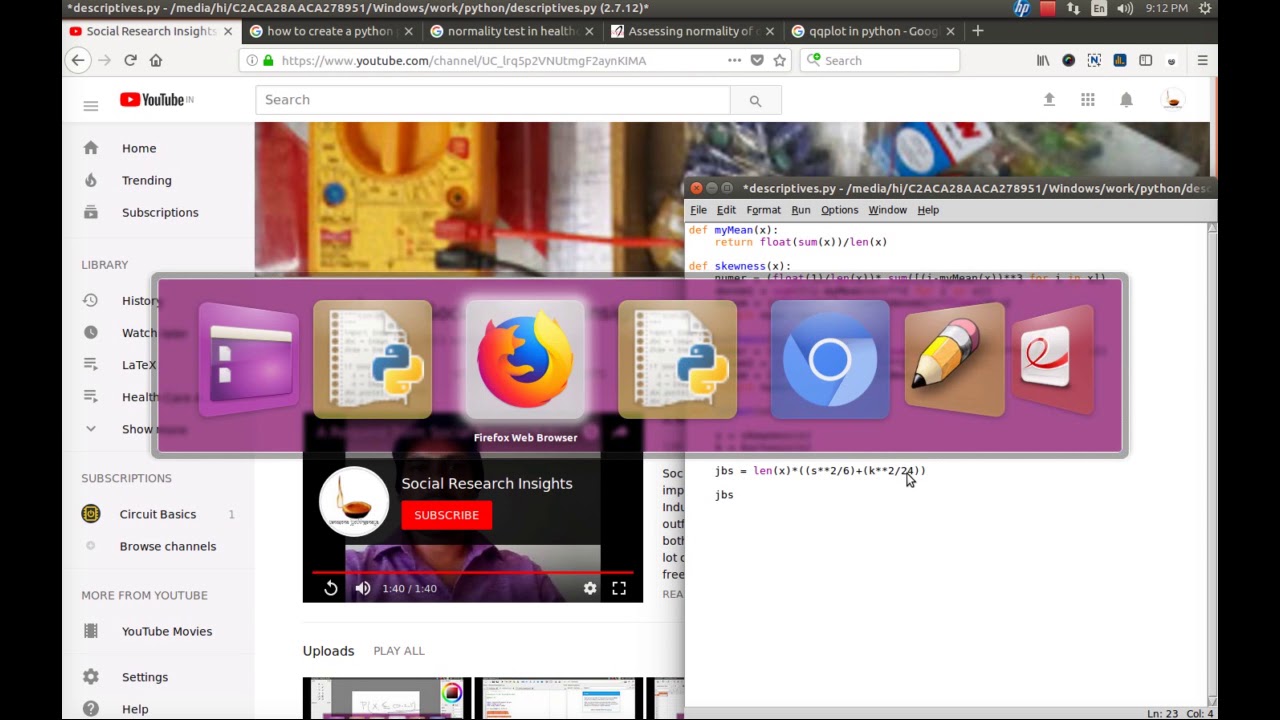Mute the trailer video volume

click(363, 588)
